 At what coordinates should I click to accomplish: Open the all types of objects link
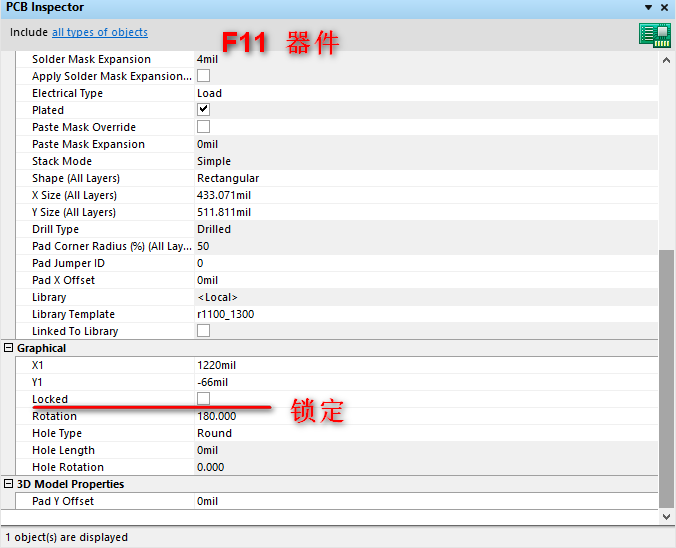pos(100,32)
